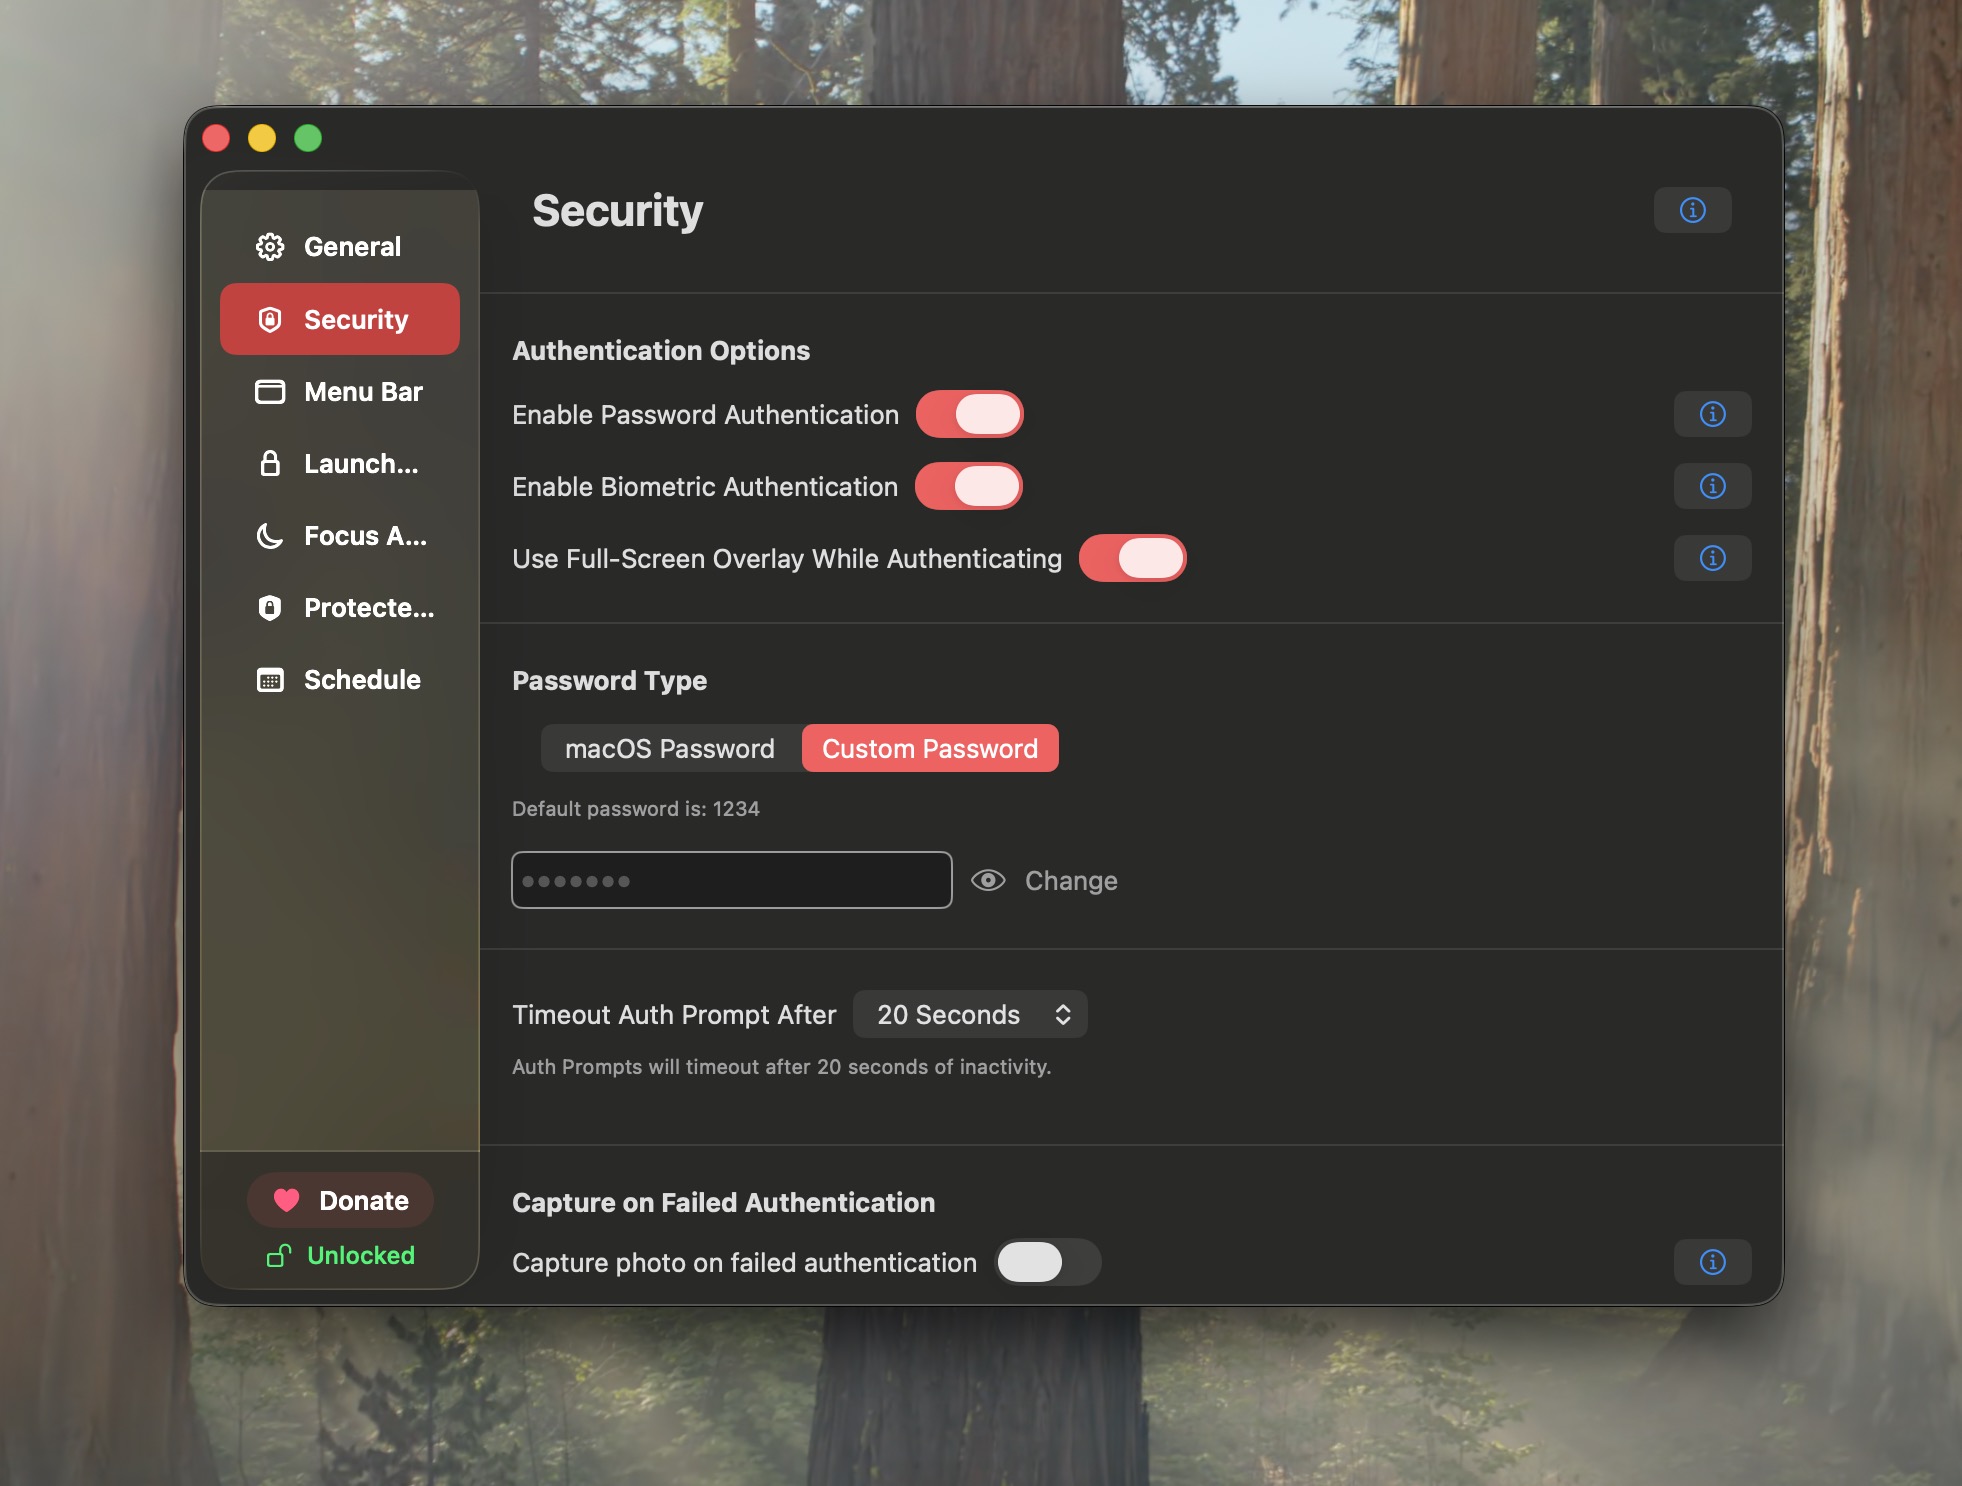Click the Donate button
Screen dimensions: 1962x1486
pyautogui.click(x=340, y=1200)
